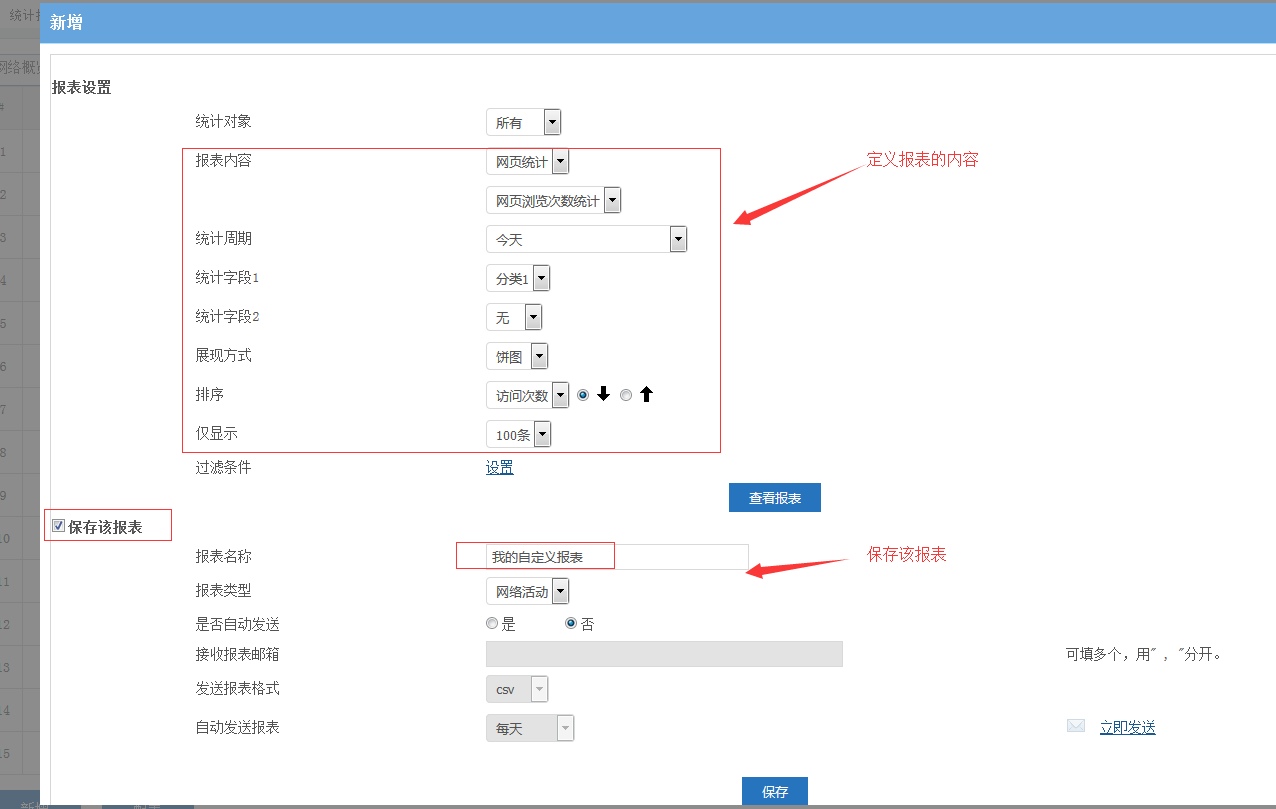
Task: Toggle the 保存该报表 checkbox
Action: 59,526
